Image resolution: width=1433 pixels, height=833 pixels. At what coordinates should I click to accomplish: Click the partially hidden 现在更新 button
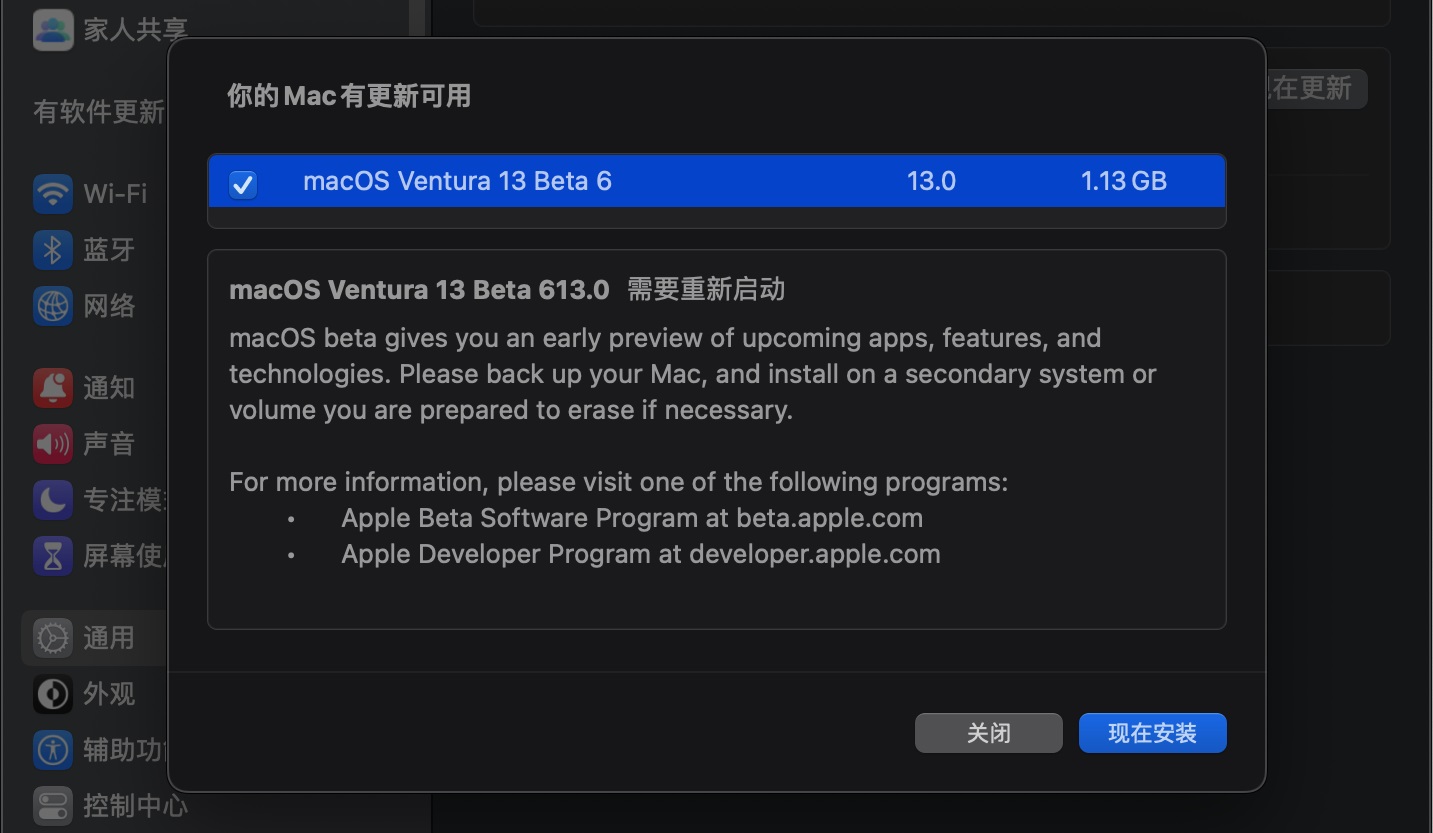(1316, 88)
